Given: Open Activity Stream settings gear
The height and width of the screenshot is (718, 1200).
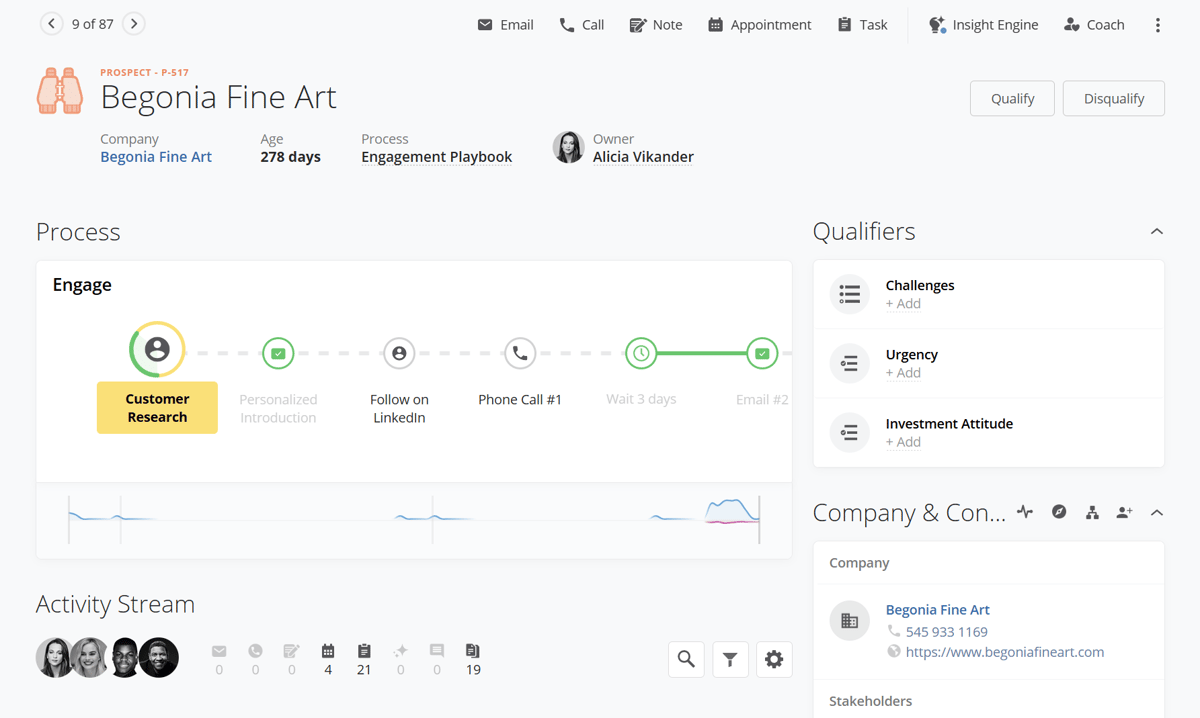Looking at the screenshot, I should [x=774, y=659].
